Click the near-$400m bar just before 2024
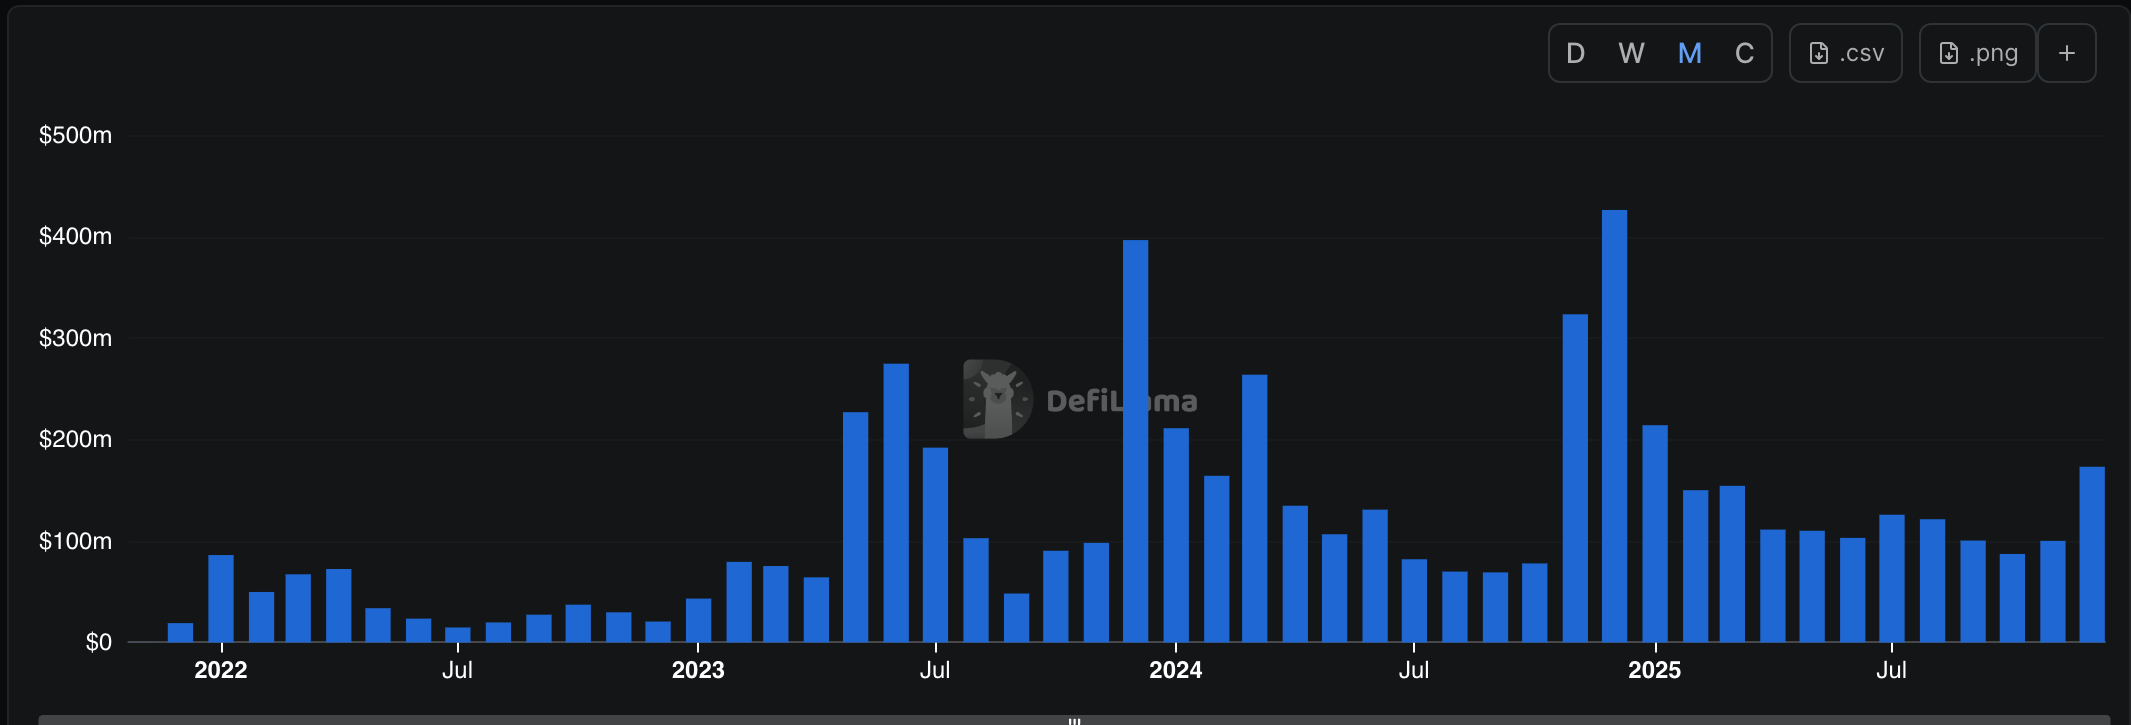2131x725 pixels. [1136, 441]
